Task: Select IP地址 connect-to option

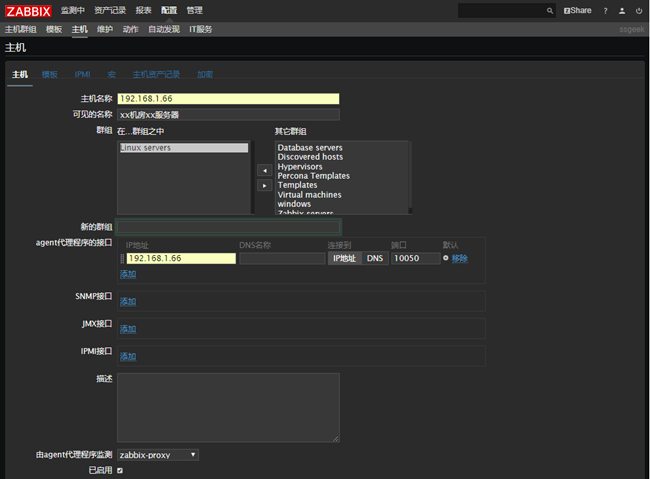Action: click(x=344, y=258)
